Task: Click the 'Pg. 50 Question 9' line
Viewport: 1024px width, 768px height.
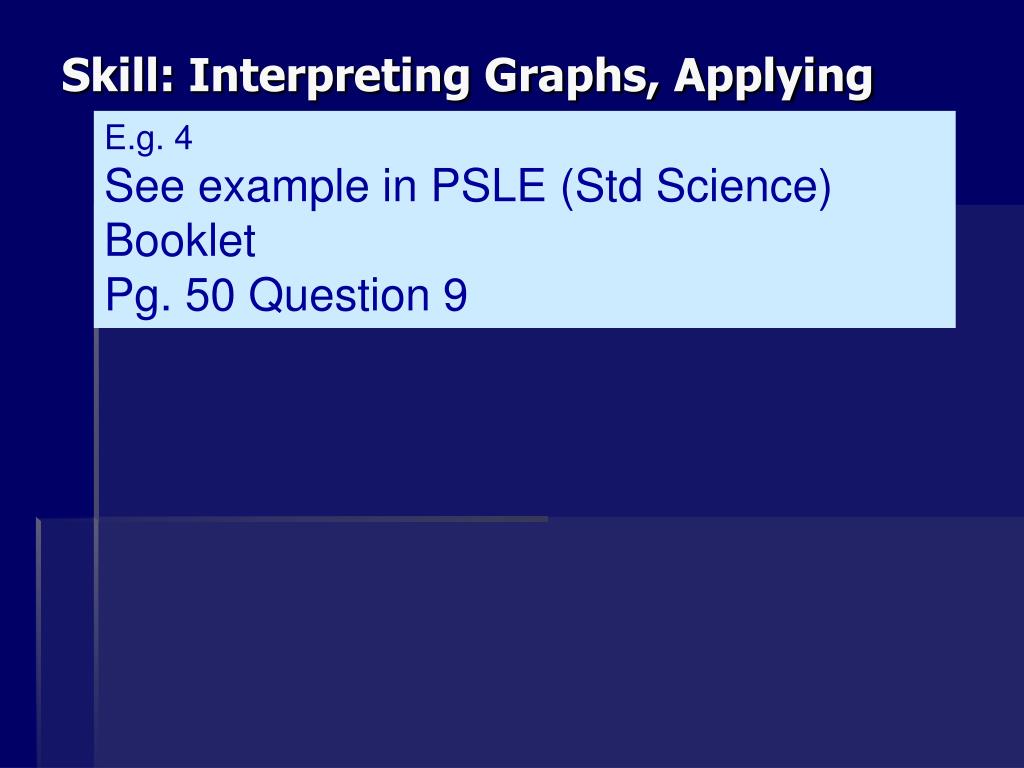Action: 286,296
